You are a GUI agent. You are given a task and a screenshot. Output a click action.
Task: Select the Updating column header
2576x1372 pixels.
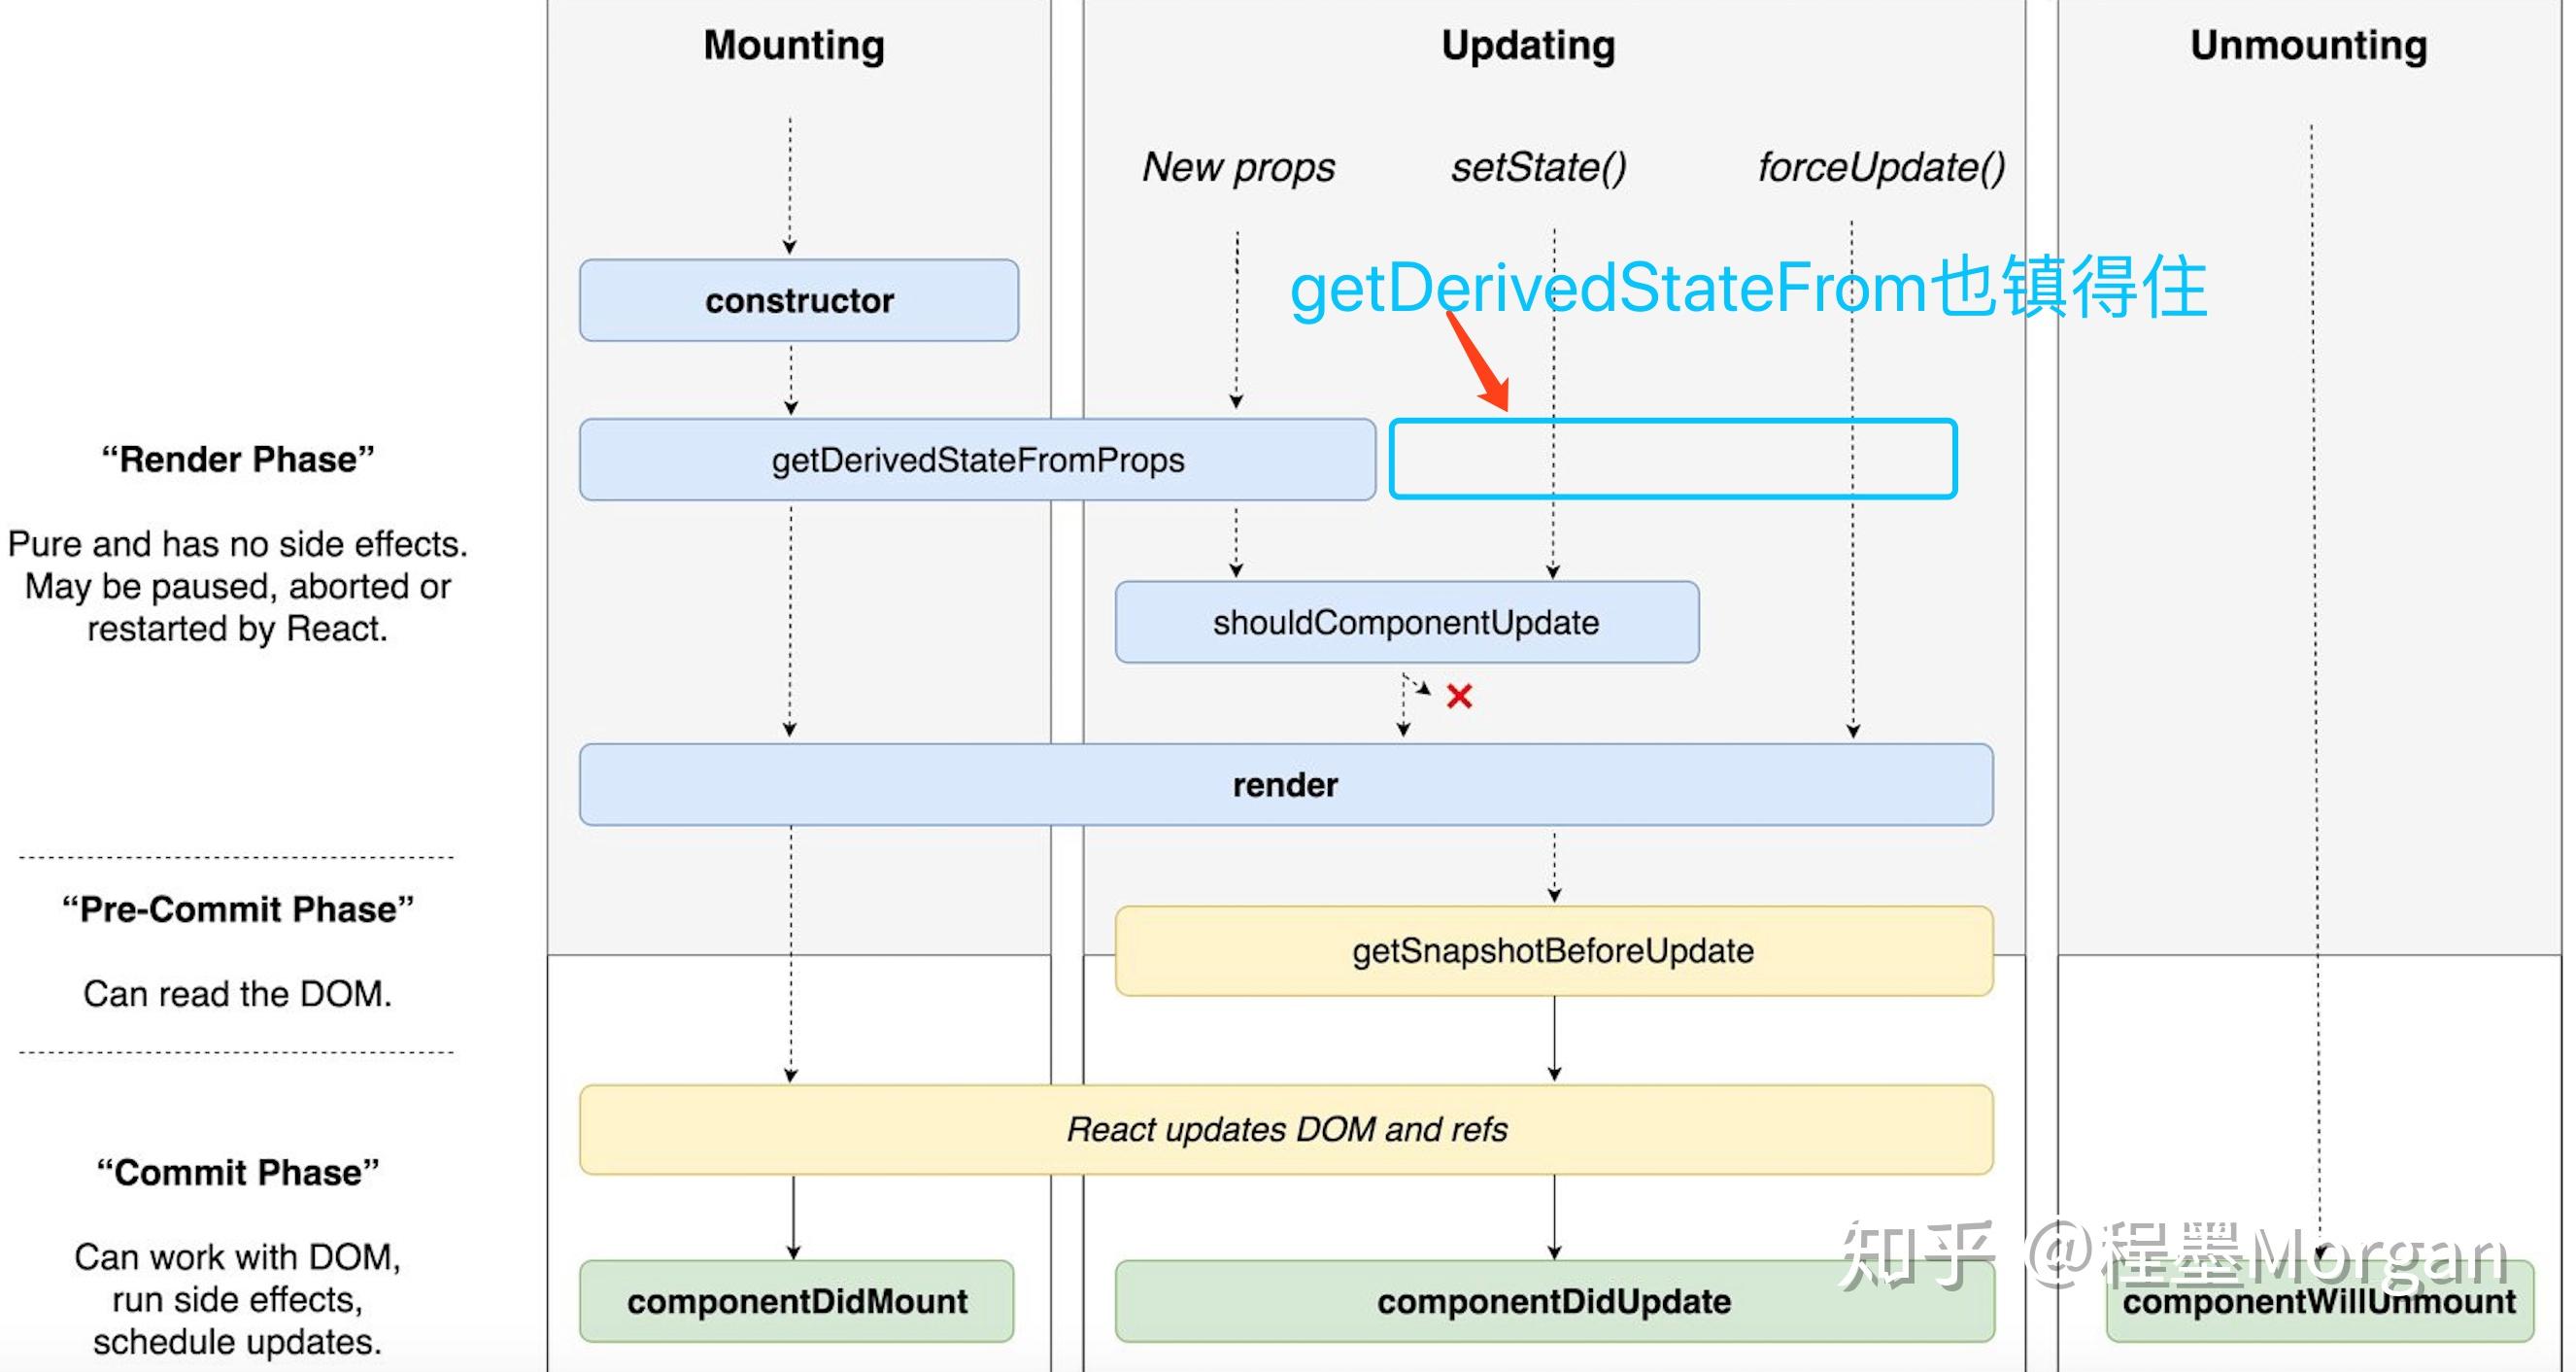click(x=1527, y=44)
